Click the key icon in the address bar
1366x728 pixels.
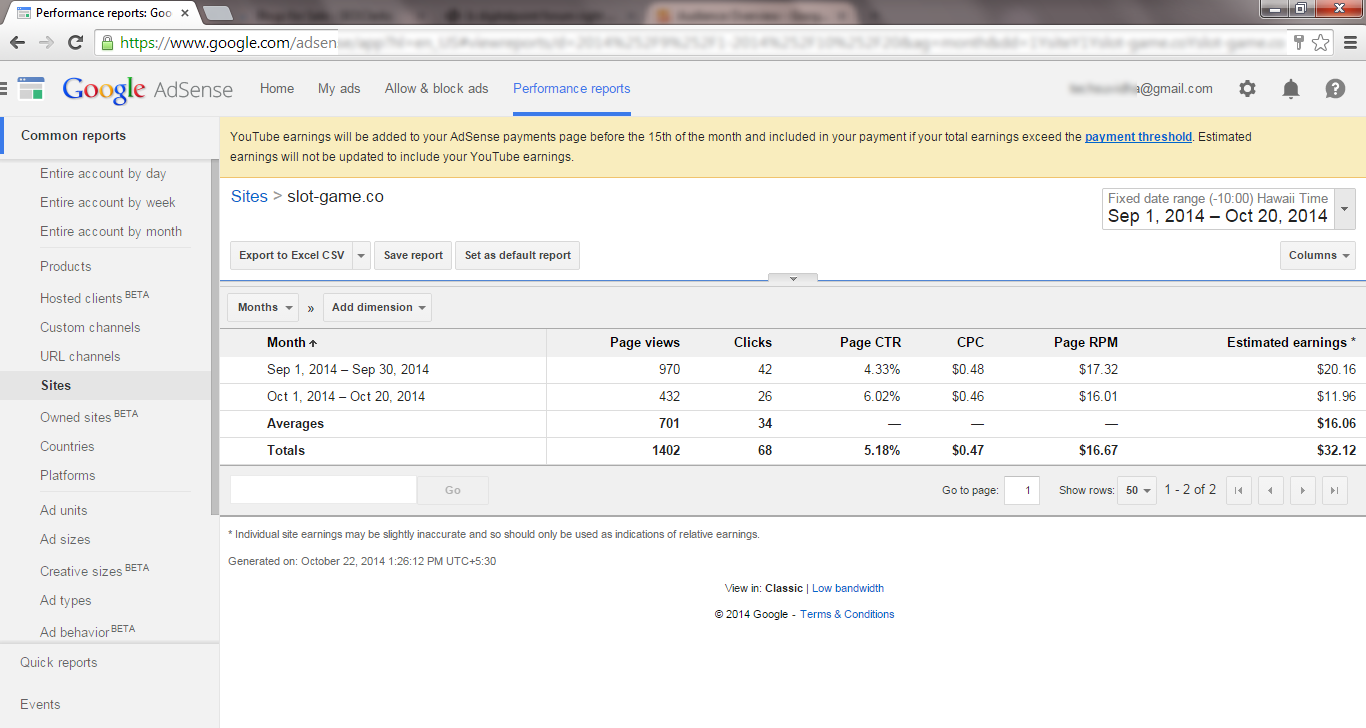[x=1298, y=42]
